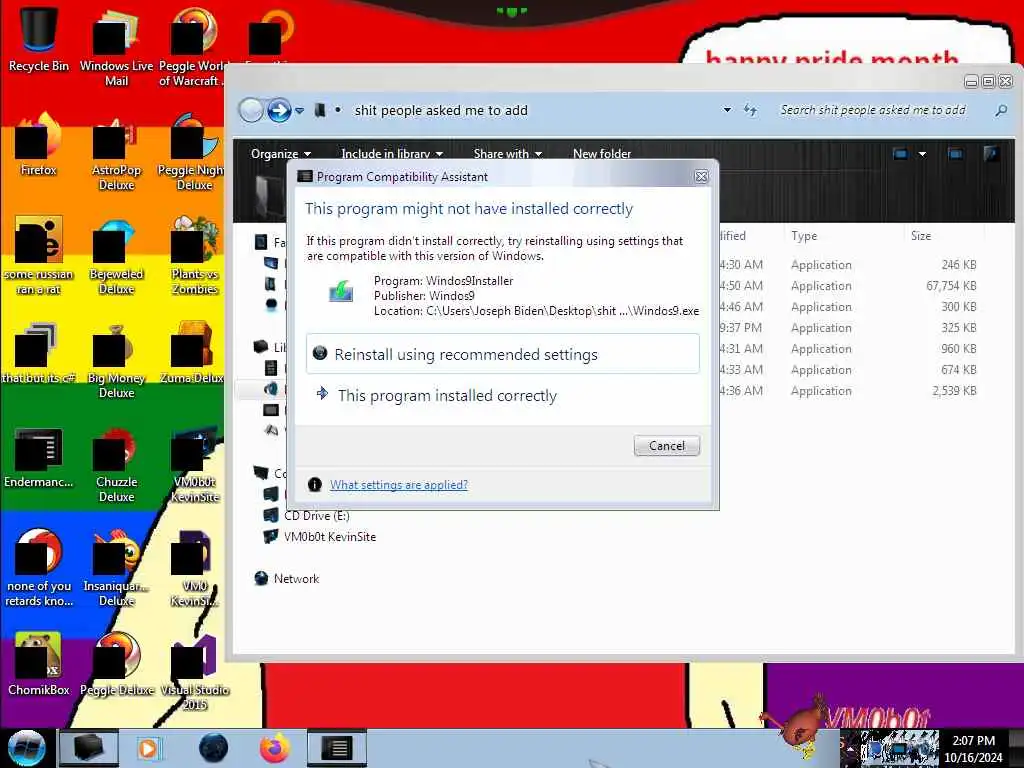Screen dimensions: 1024x768
Task: Open 'some russian ran a rat' icon
Action: 39,256
